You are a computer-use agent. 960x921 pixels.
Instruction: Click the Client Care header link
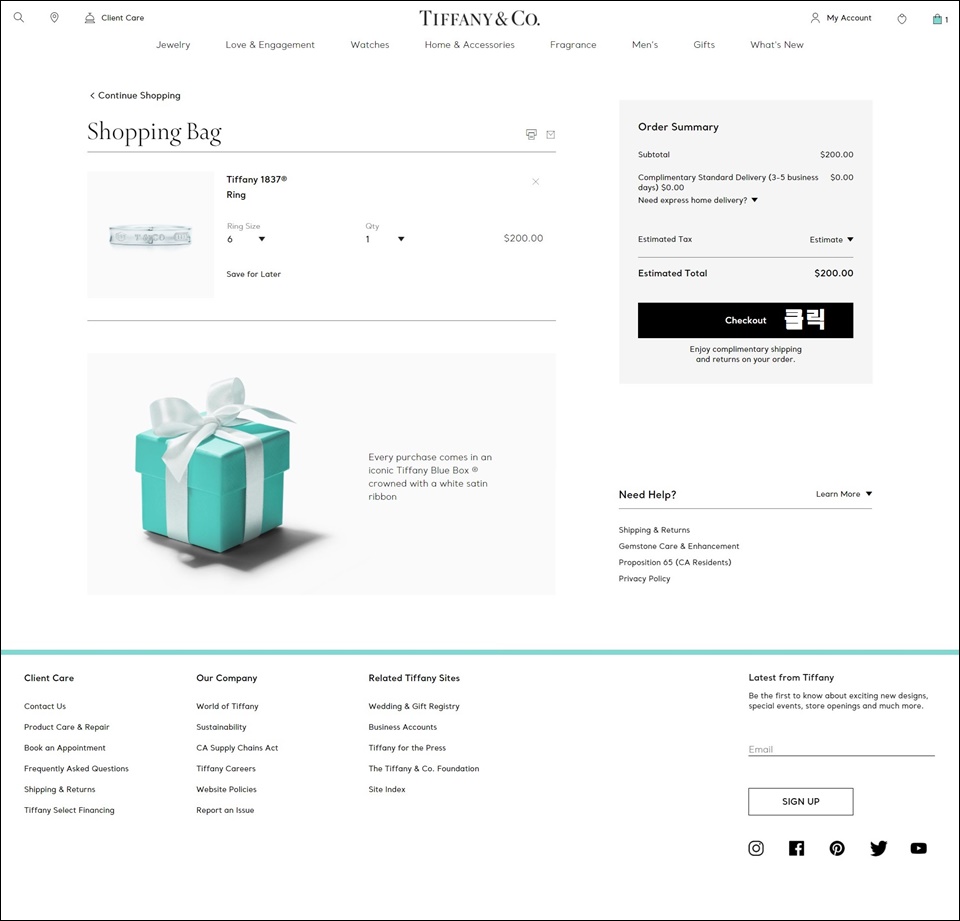(122, 18)
